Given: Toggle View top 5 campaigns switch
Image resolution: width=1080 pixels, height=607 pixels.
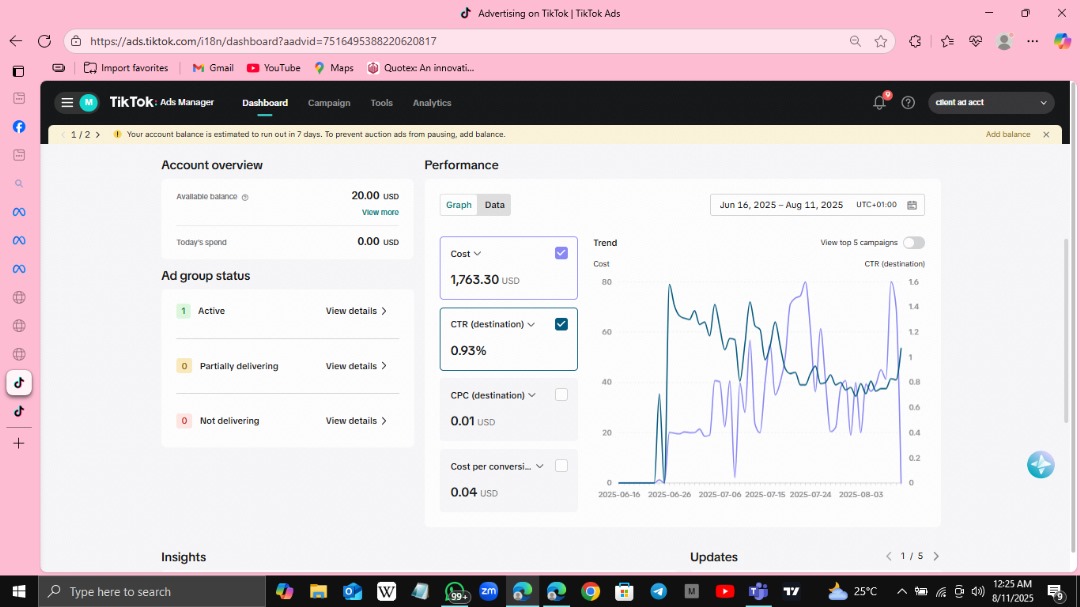Looking at the screenshot, I should click(x=913, y=242).
